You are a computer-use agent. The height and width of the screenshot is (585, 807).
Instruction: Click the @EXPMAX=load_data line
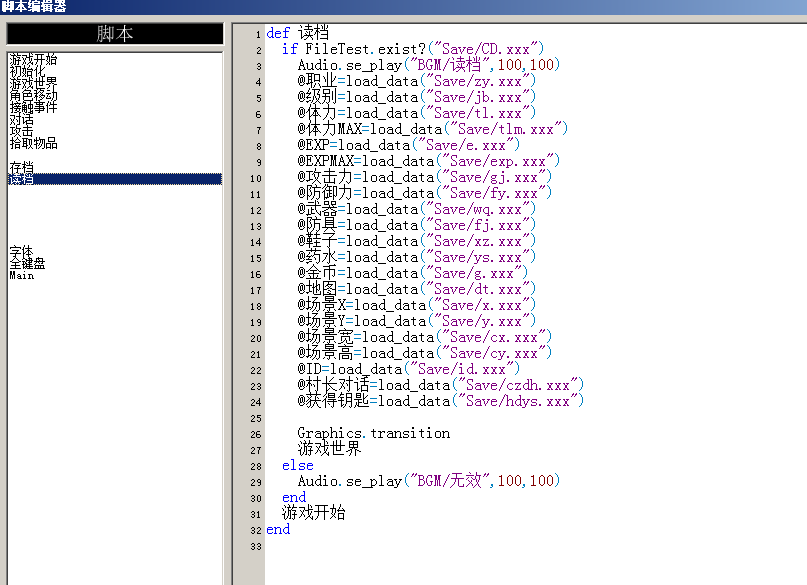(x=428, y=161)
